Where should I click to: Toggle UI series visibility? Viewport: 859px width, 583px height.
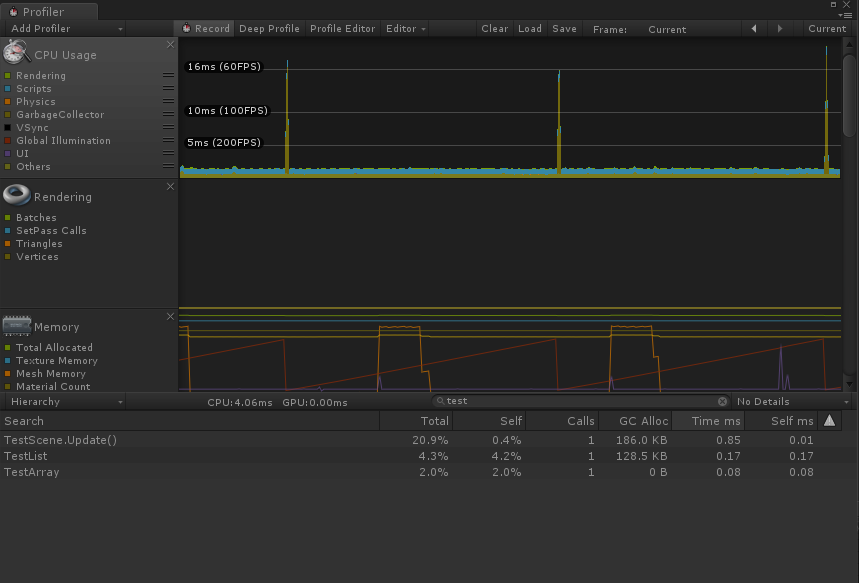pyautogui.click(x=8, y=153)
